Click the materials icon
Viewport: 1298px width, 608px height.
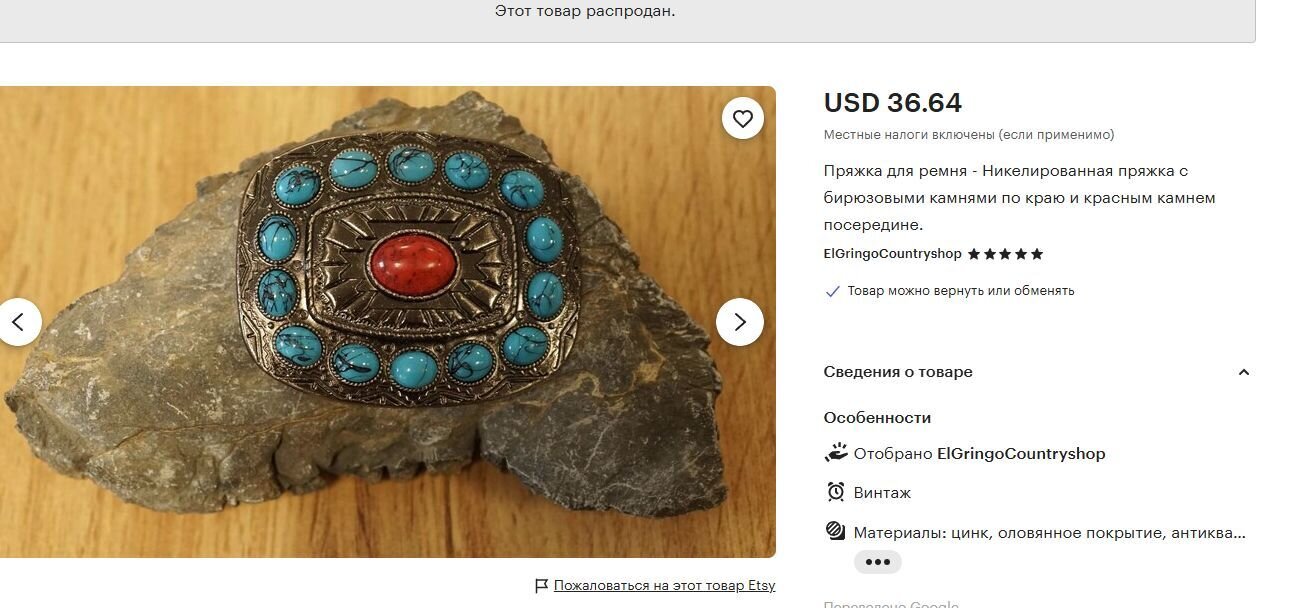(x=836, y=532)
